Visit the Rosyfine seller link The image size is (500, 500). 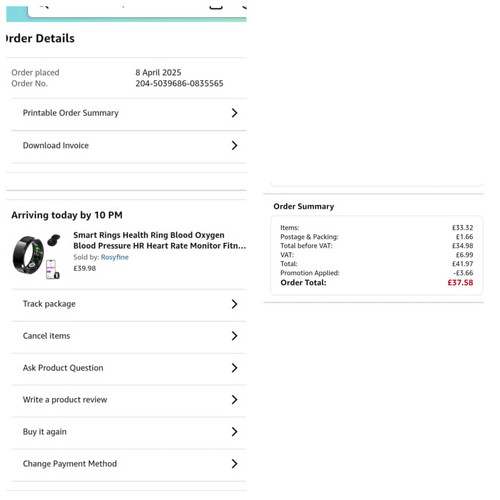[x=115, y=257]
